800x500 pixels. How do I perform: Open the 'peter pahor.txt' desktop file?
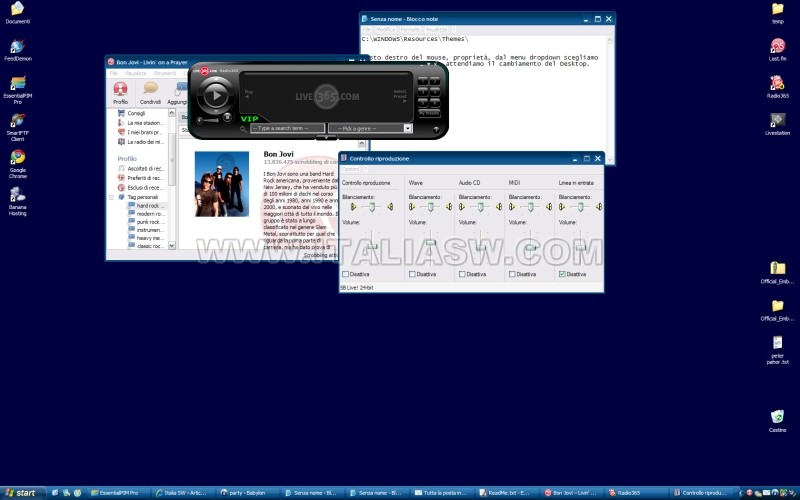778,350
